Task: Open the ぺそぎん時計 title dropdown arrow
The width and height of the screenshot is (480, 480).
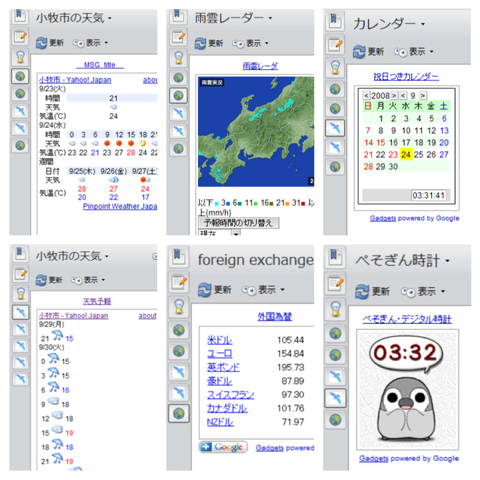Action: 447,261
